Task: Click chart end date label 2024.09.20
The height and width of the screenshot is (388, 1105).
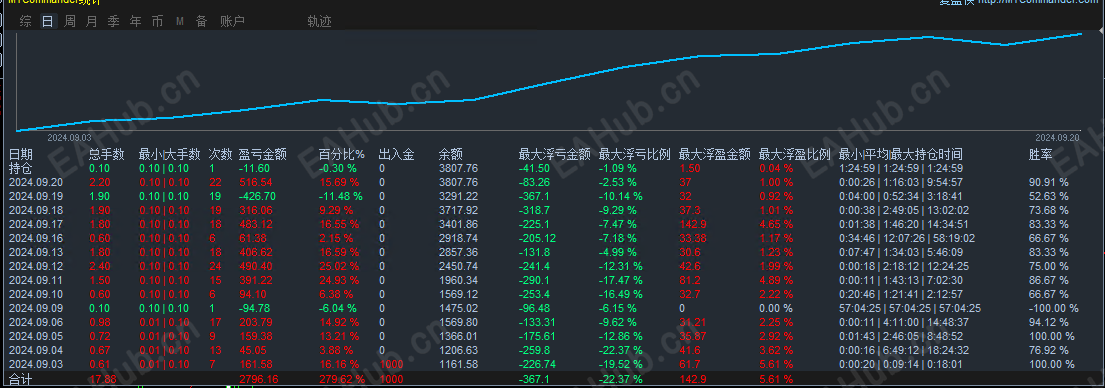Action: click(1058, 137)
